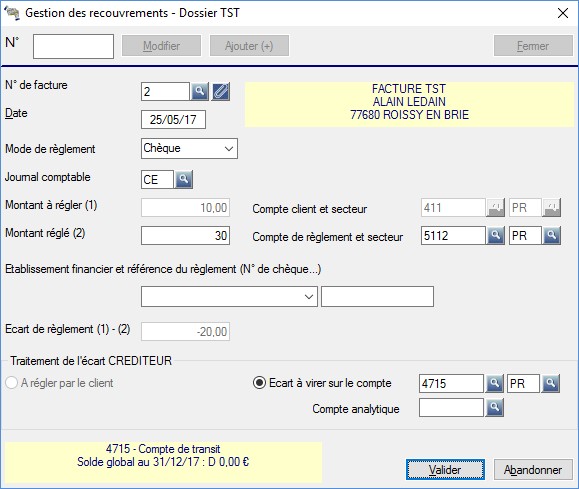Search sector PR beside account 4715

click(x=551, y=383)
